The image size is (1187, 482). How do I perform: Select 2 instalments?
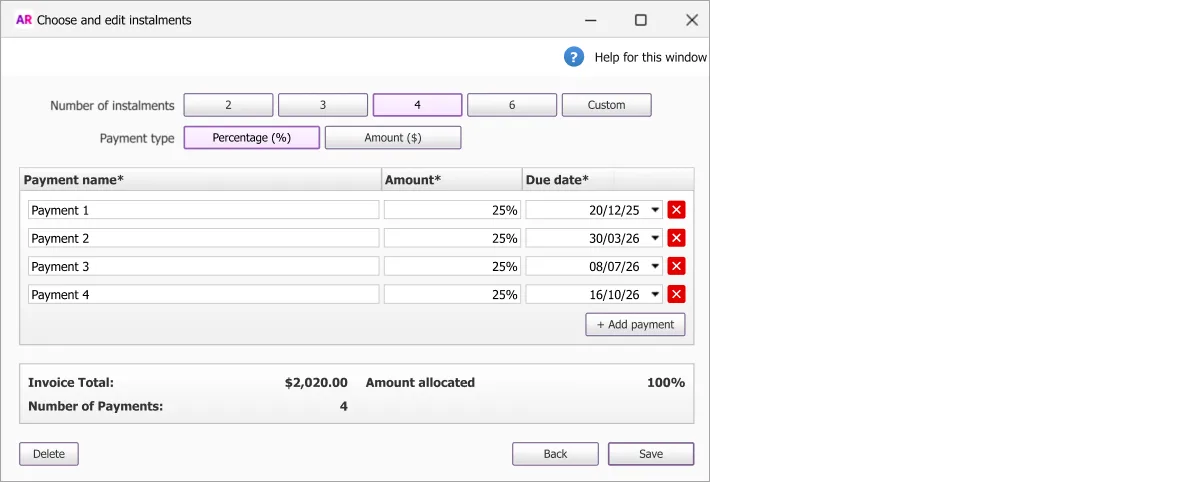tap(228, 105)
